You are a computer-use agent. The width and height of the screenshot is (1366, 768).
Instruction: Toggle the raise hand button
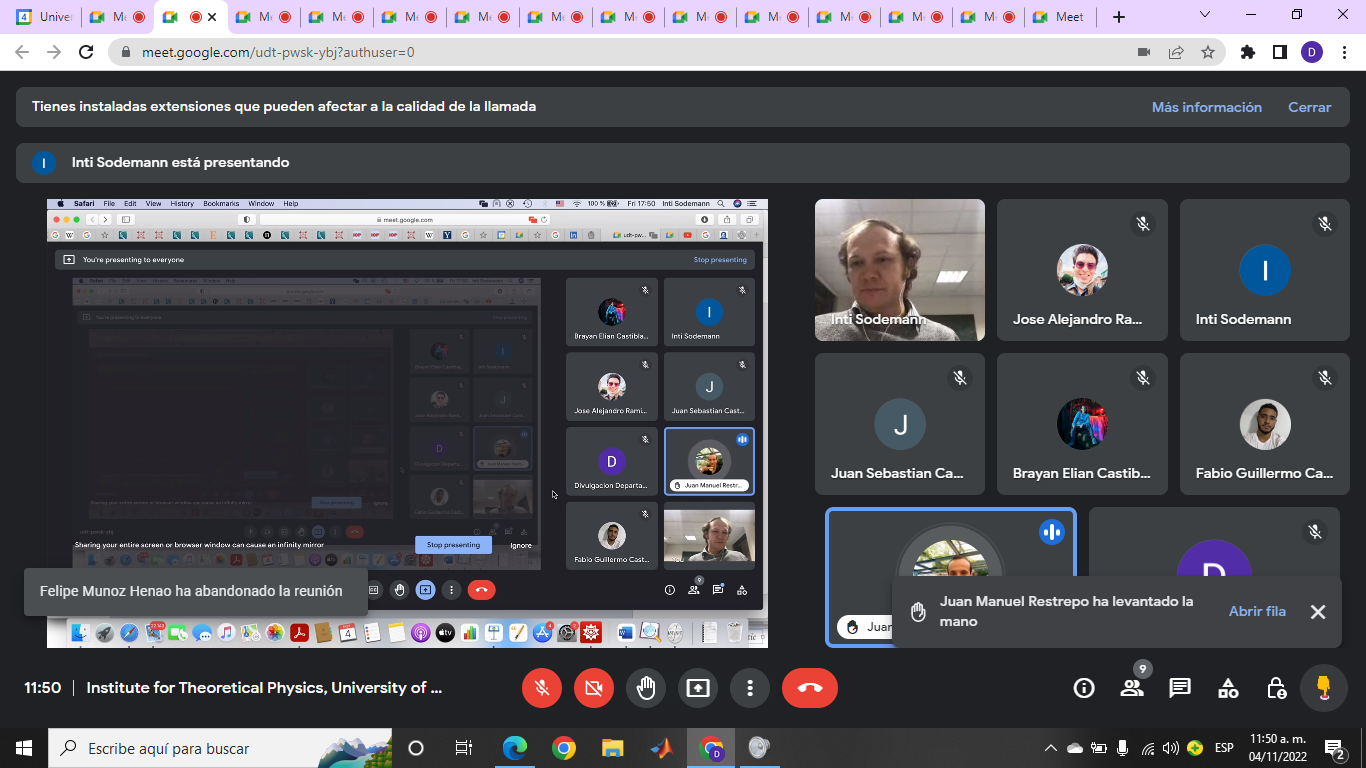[x=646, y=688]
